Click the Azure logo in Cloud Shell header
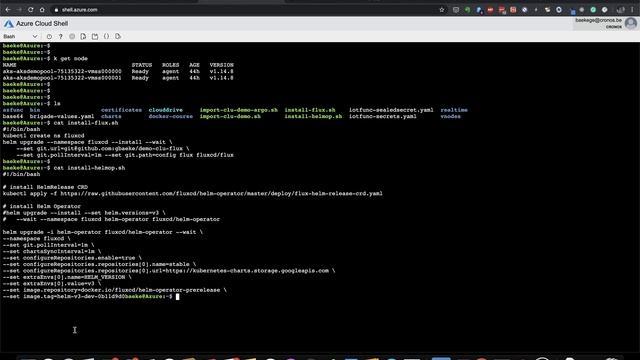The height and width of the screenshot is (360, 640). click(9, 24)
